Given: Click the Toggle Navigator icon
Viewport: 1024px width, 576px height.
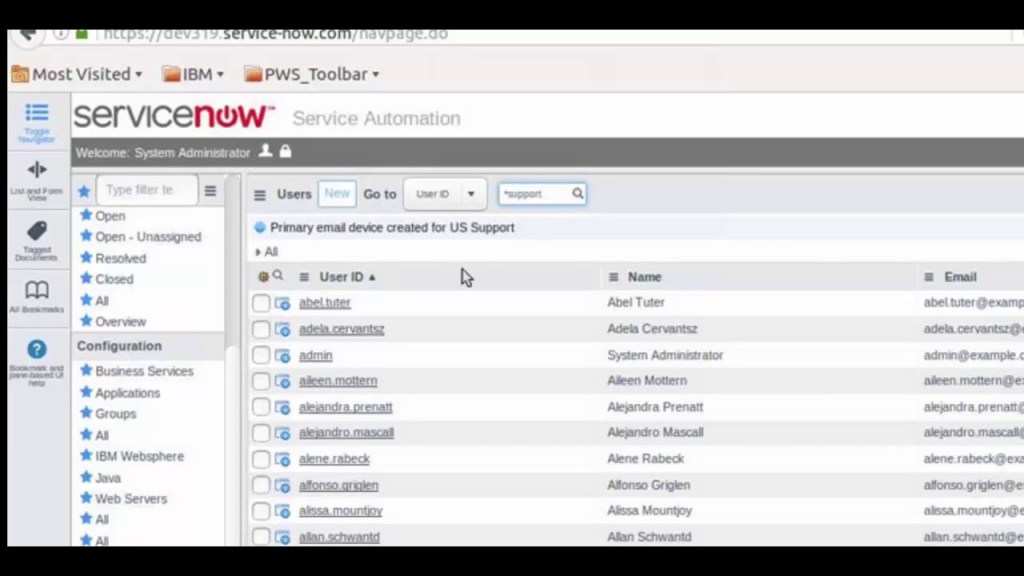Looking at the screenshot, I should tap(37, 113).
